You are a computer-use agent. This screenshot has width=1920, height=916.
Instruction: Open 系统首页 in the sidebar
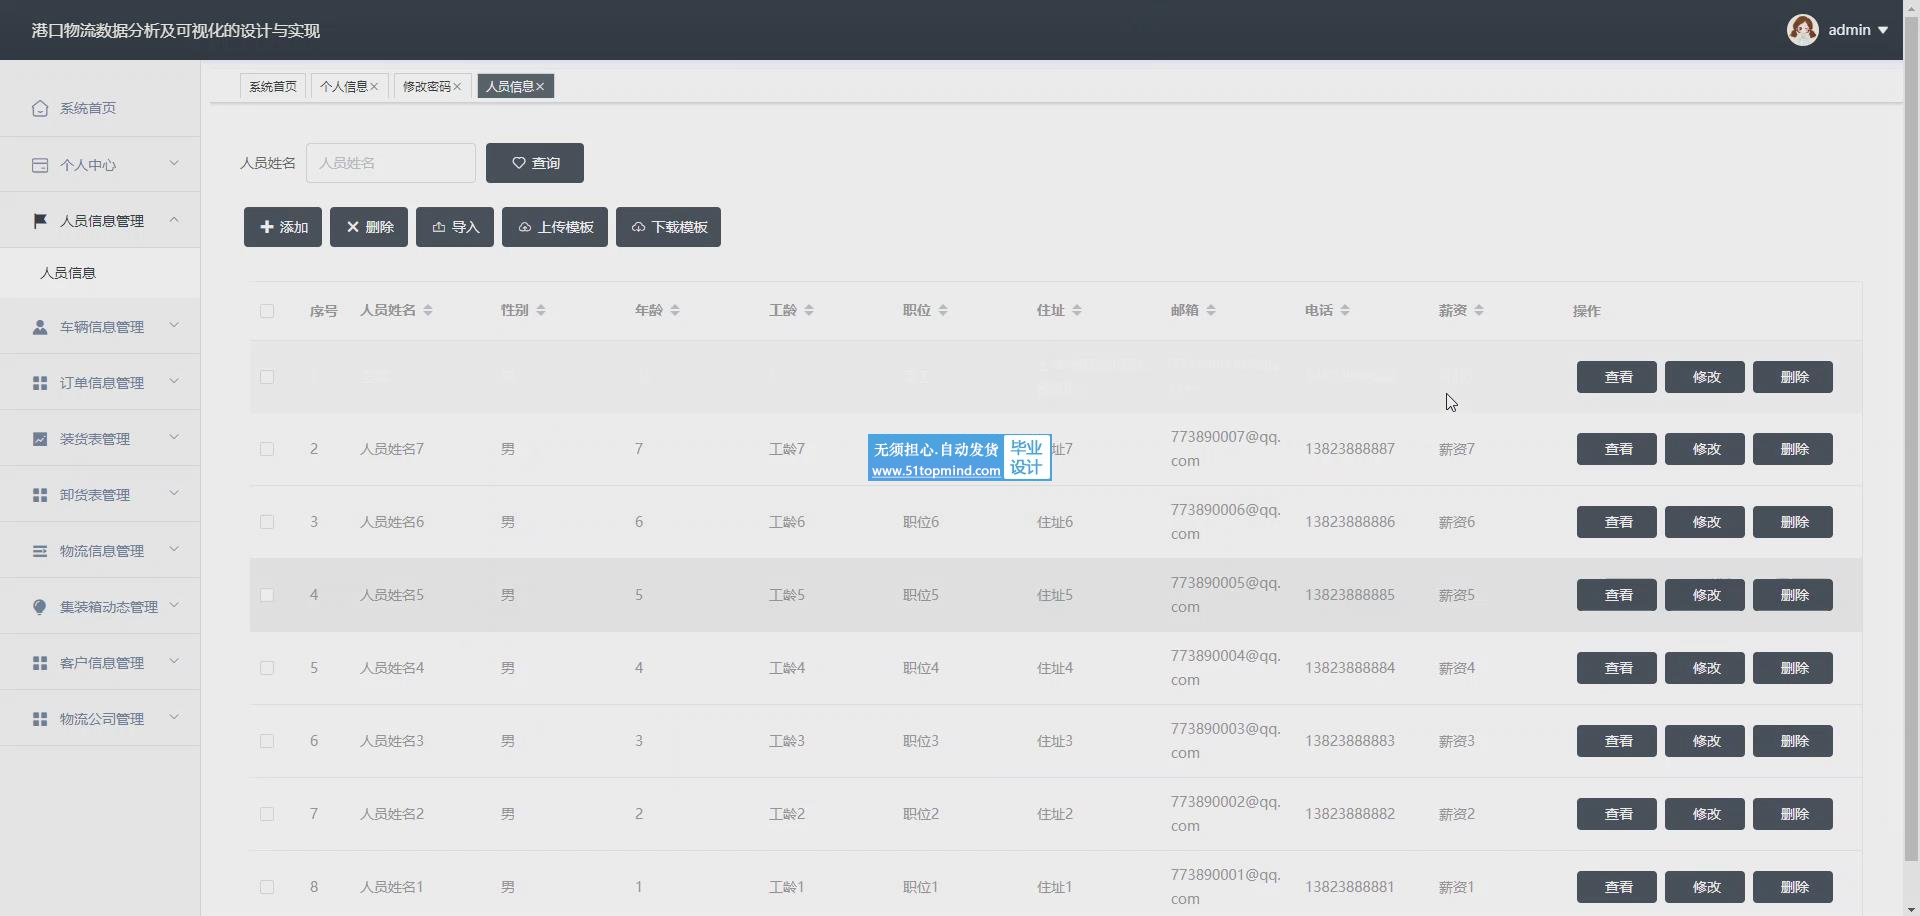click(100, 108)
